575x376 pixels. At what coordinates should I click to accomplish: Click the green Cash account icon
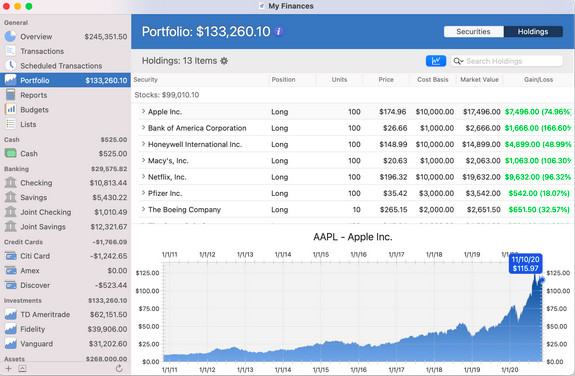(x=10, y=153)
